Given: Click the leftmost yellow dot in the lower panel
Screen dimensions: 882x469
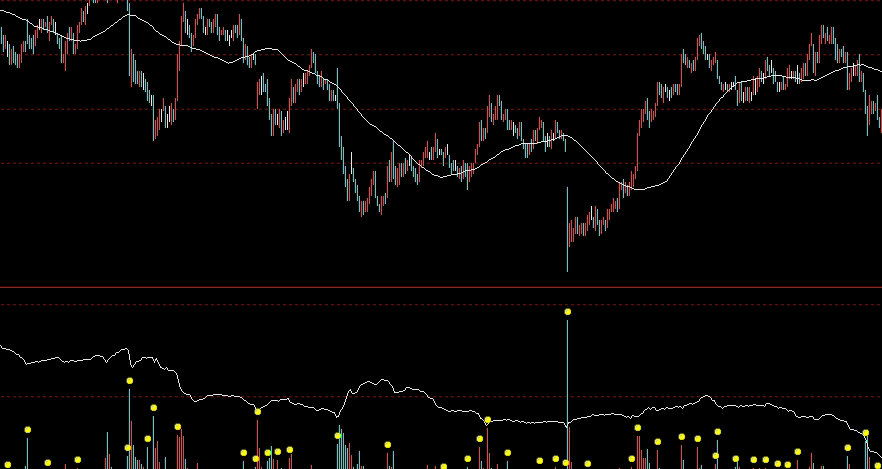Looking at the screenshot, I should (x=28, y=430).
